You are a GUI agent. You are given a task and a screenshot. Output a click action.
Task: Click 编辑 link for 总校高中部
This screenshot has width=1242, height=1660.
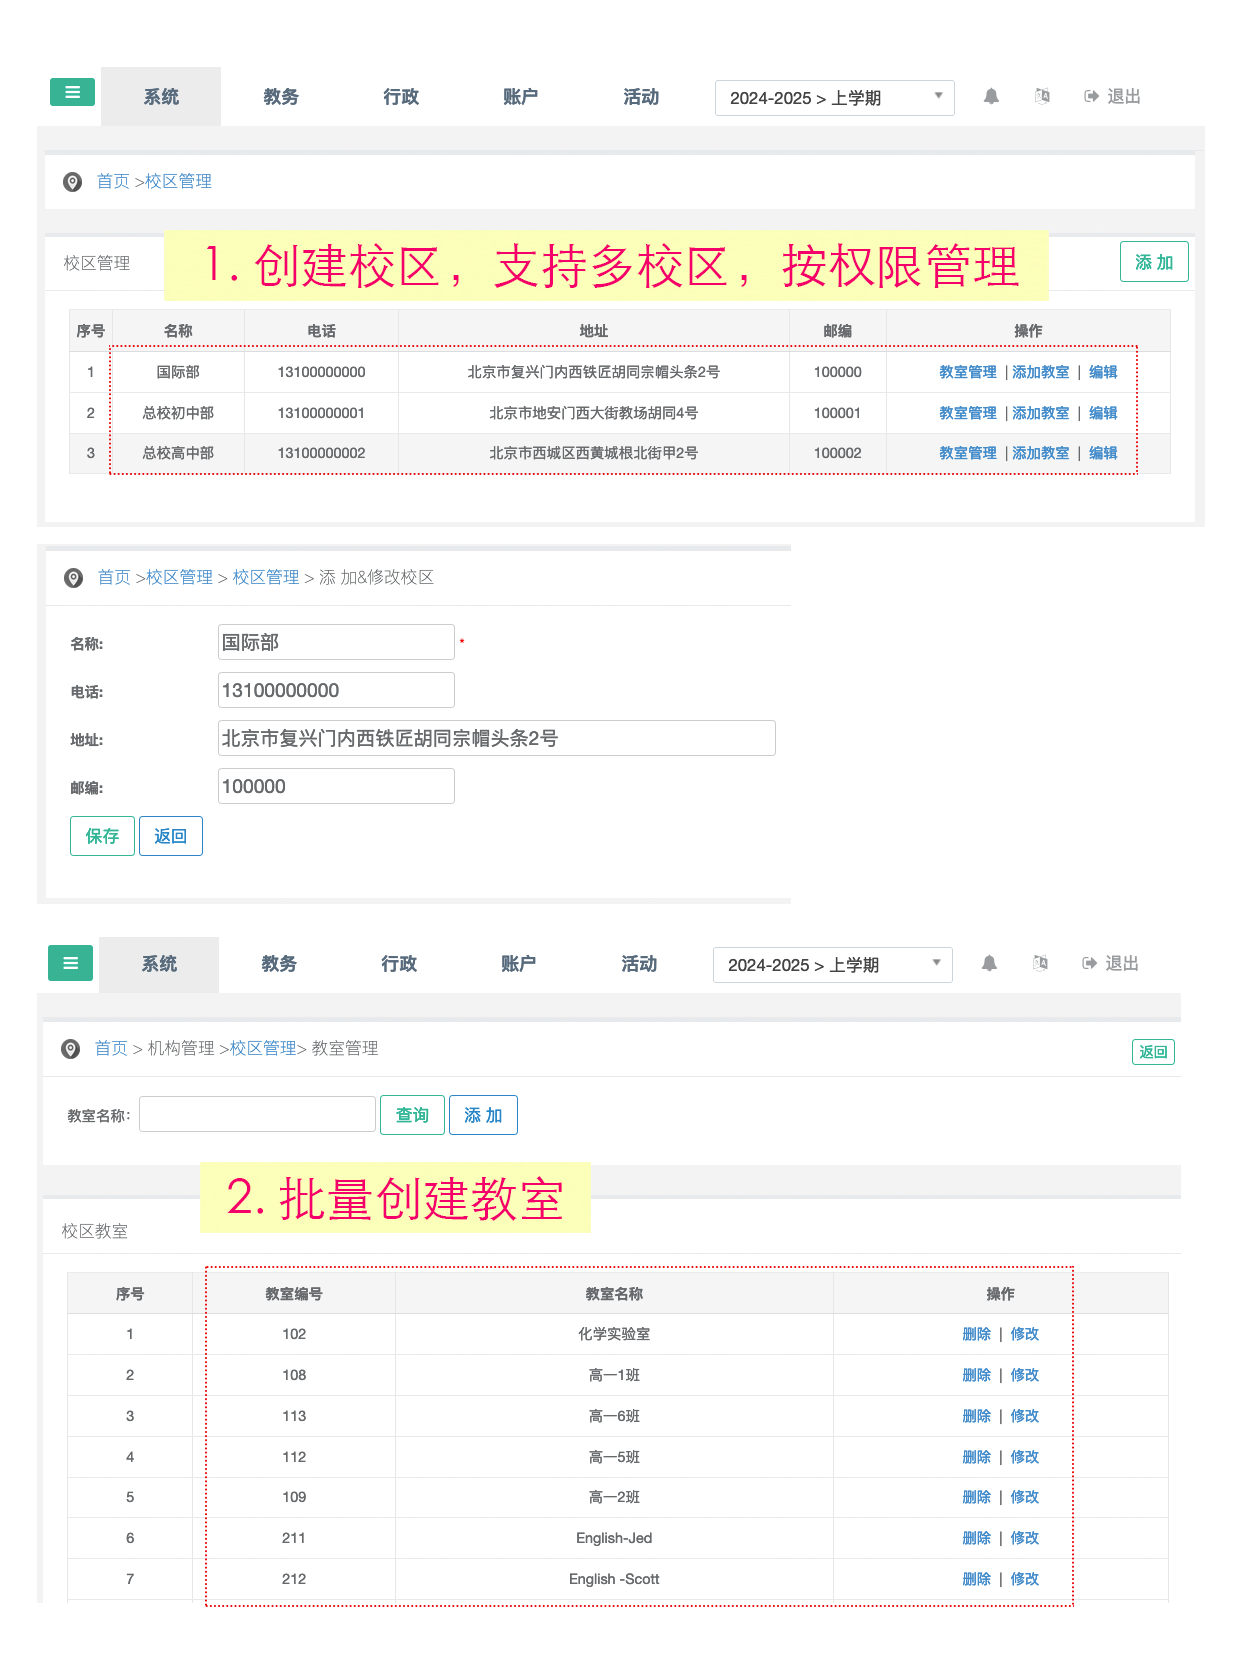click(x=1103, y=453)
